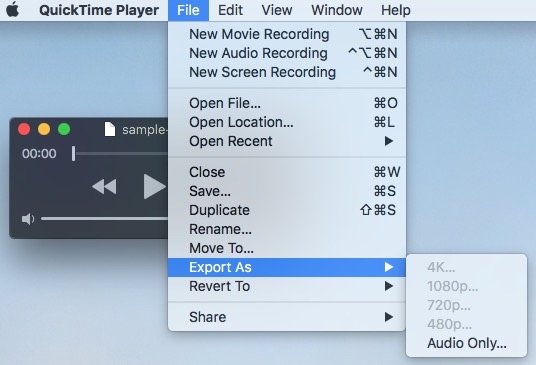Click the 00:00 elapsed time label
This screenshot has height=365, width=536.
pos(39,154)
